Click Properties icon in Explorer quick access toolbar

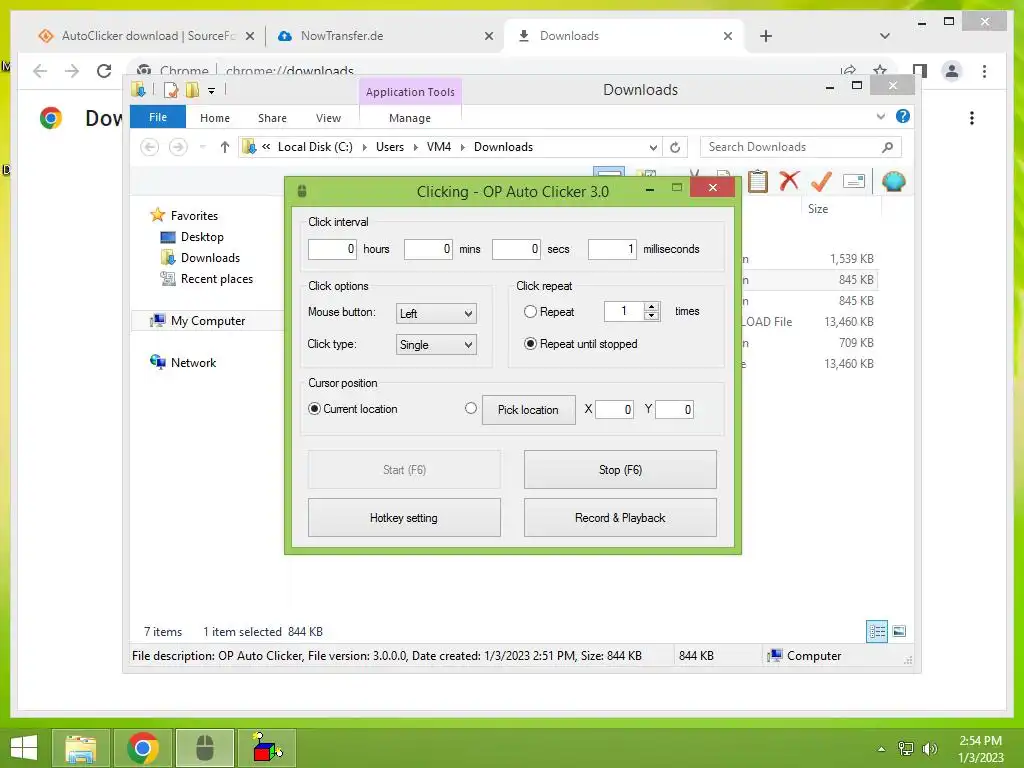click(170, 90)
